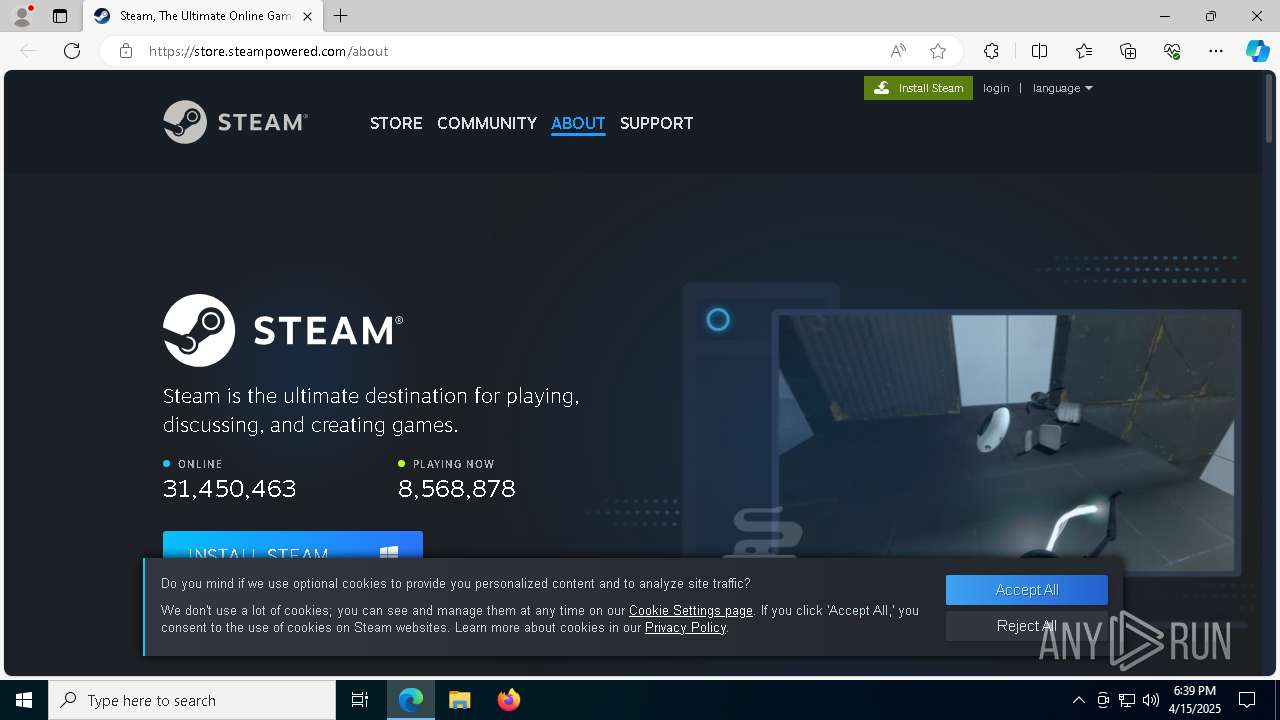Click the PLAYING NOW count 8,568,878
This screenshot has width=1280, height=720.
pos(456,488)
